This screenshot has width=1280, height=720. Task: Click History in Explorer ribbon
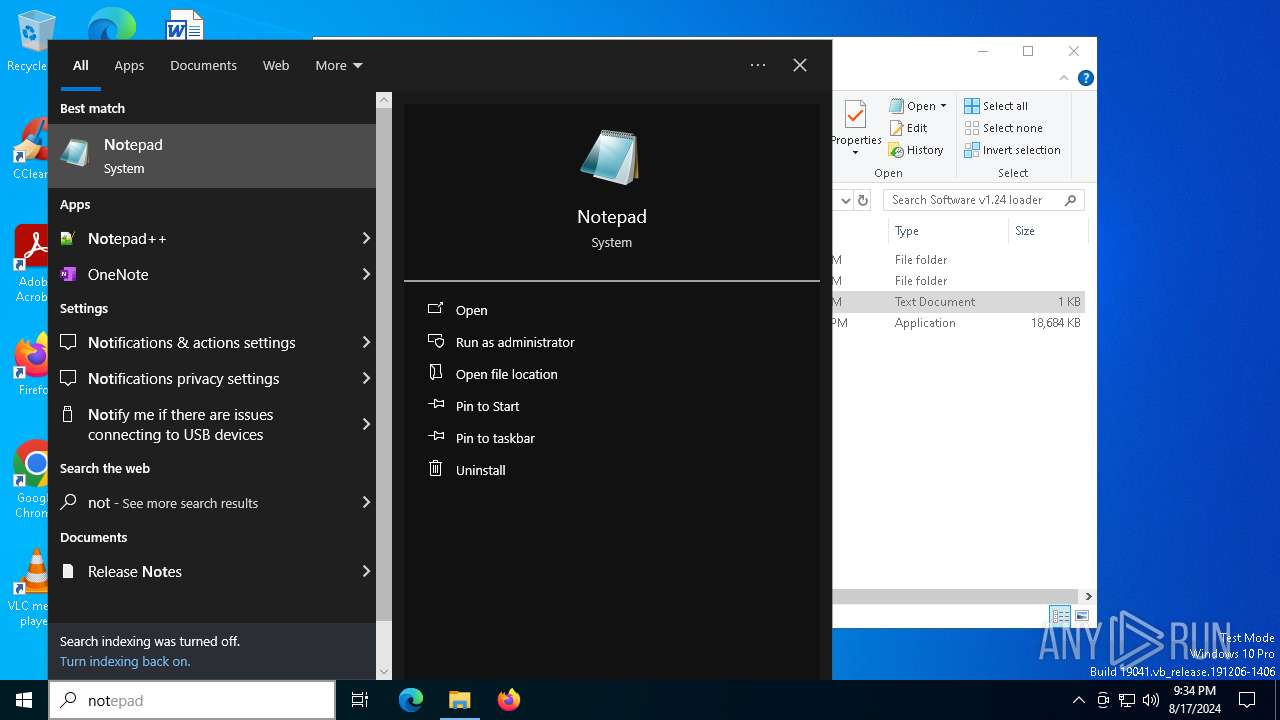pos(916,150)
